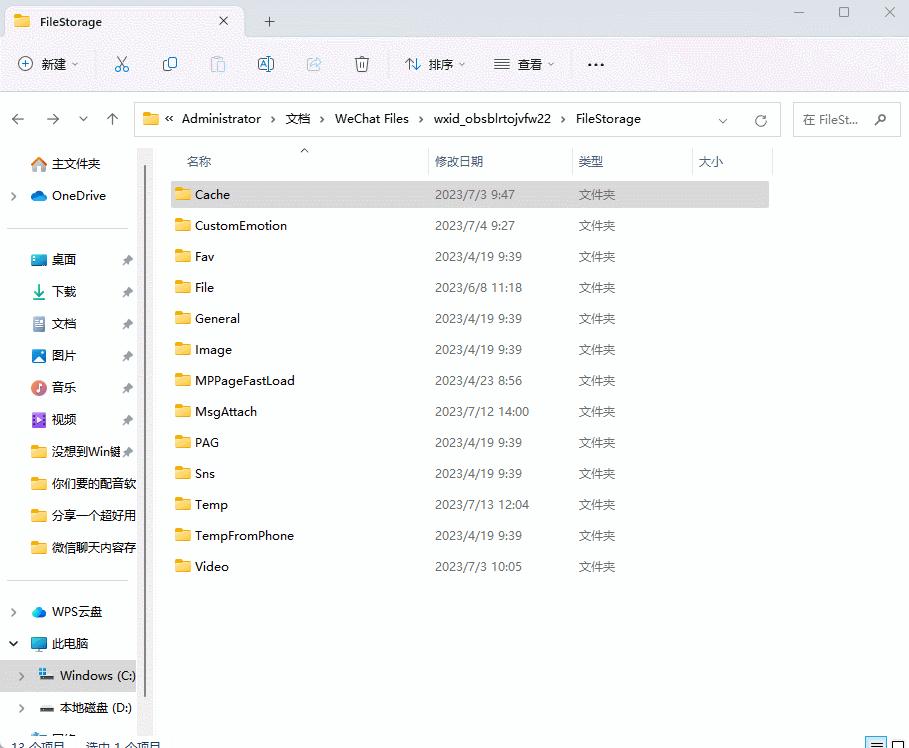This screenshot has height=748, width=909.
Task: Open the 排序 sort dropdown
Action: click(x=435, y=64)
